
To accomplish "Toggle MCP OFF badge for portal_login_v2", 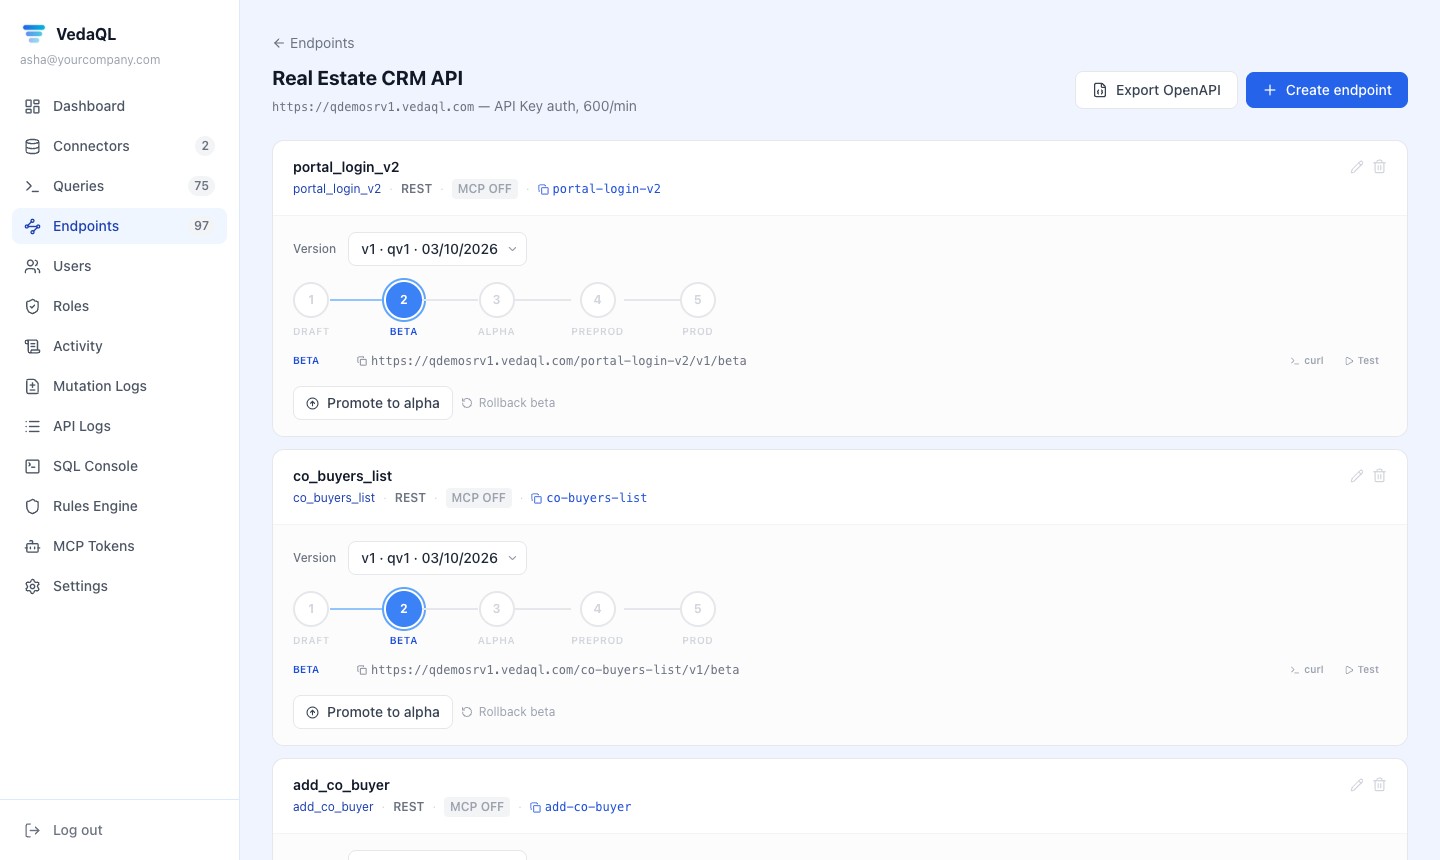I will click(485, 189).
